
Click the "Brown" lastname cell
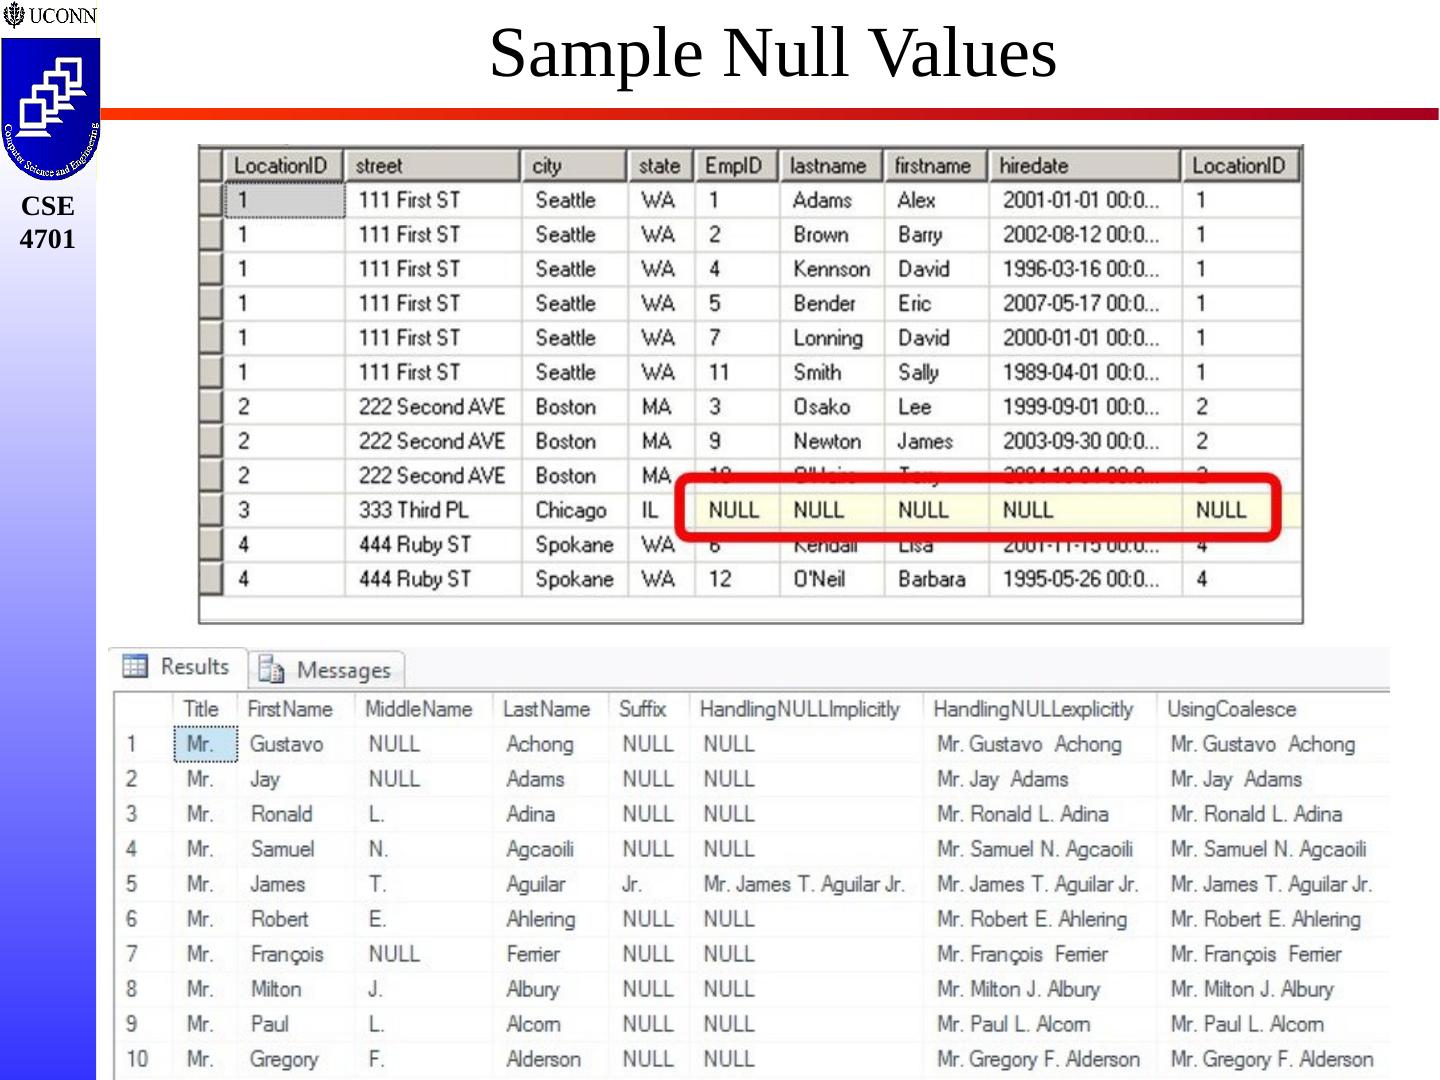(831, 235)
